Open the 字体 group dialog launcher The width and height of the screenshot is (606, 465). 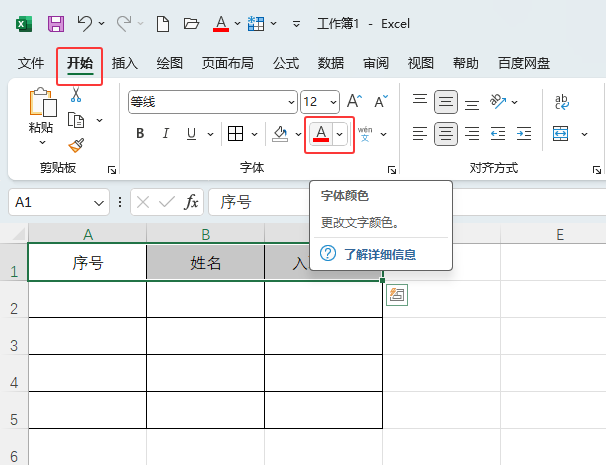(392, 170)
